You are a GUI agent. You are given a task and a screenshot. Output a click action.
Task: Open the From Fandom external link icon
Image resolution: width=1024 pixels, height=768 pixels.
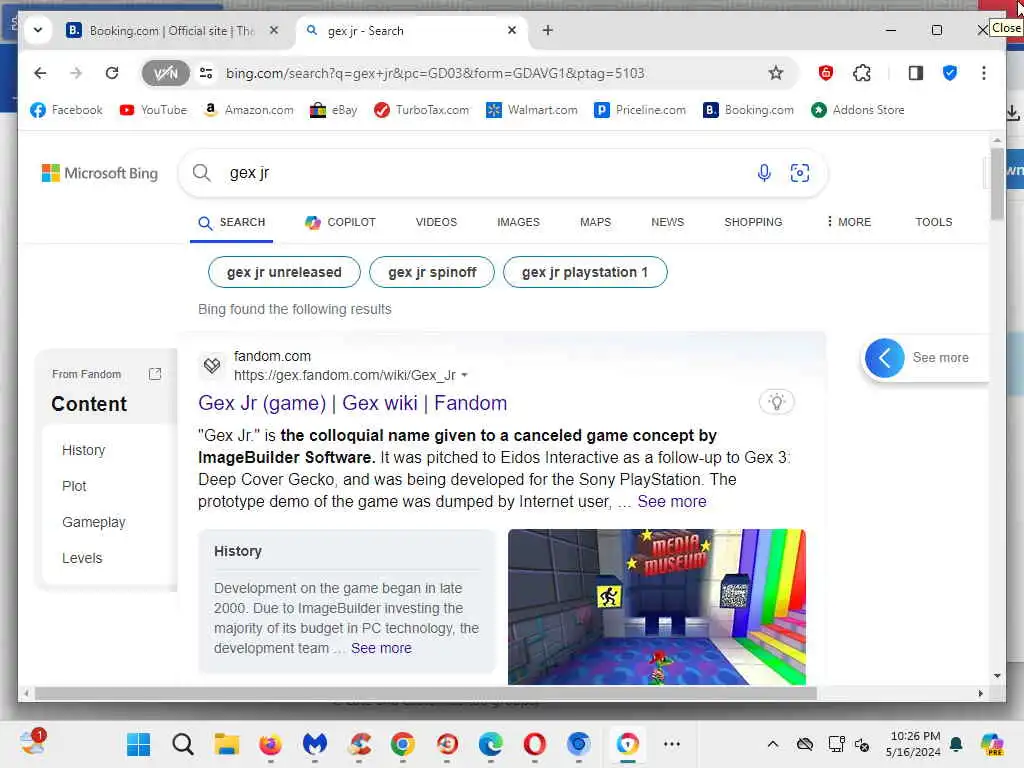point(155,374)
